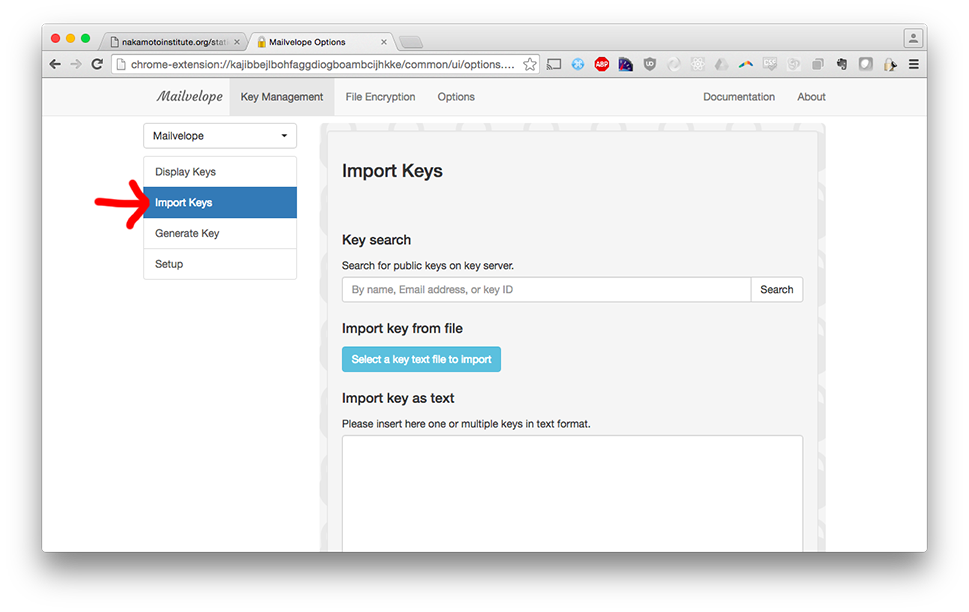The height and width of the screenshot is (612, 969).
Task: Click 'Please insert here one or multiple keys' text
Action: [x=466, y=424]
